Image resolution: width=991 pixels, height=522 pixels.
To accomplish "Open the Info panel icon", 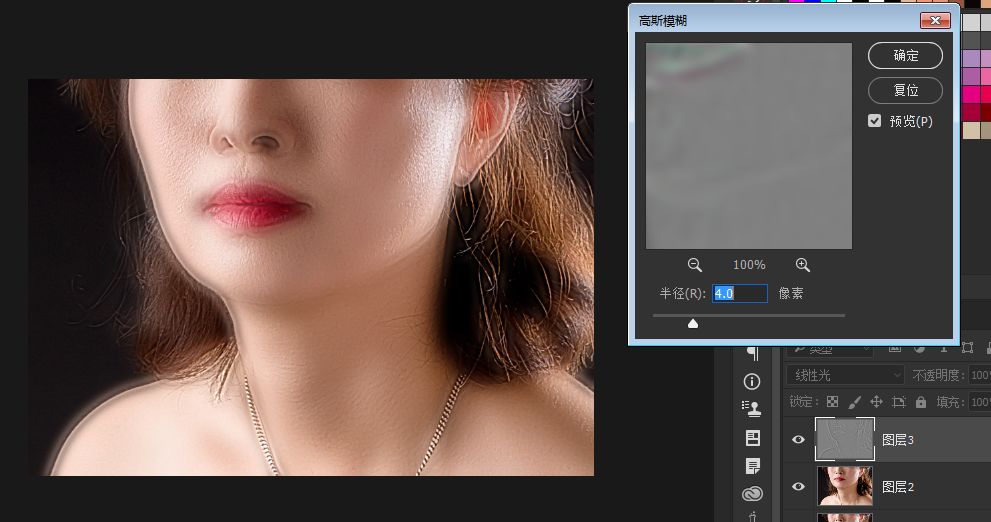I will (751, 381).
